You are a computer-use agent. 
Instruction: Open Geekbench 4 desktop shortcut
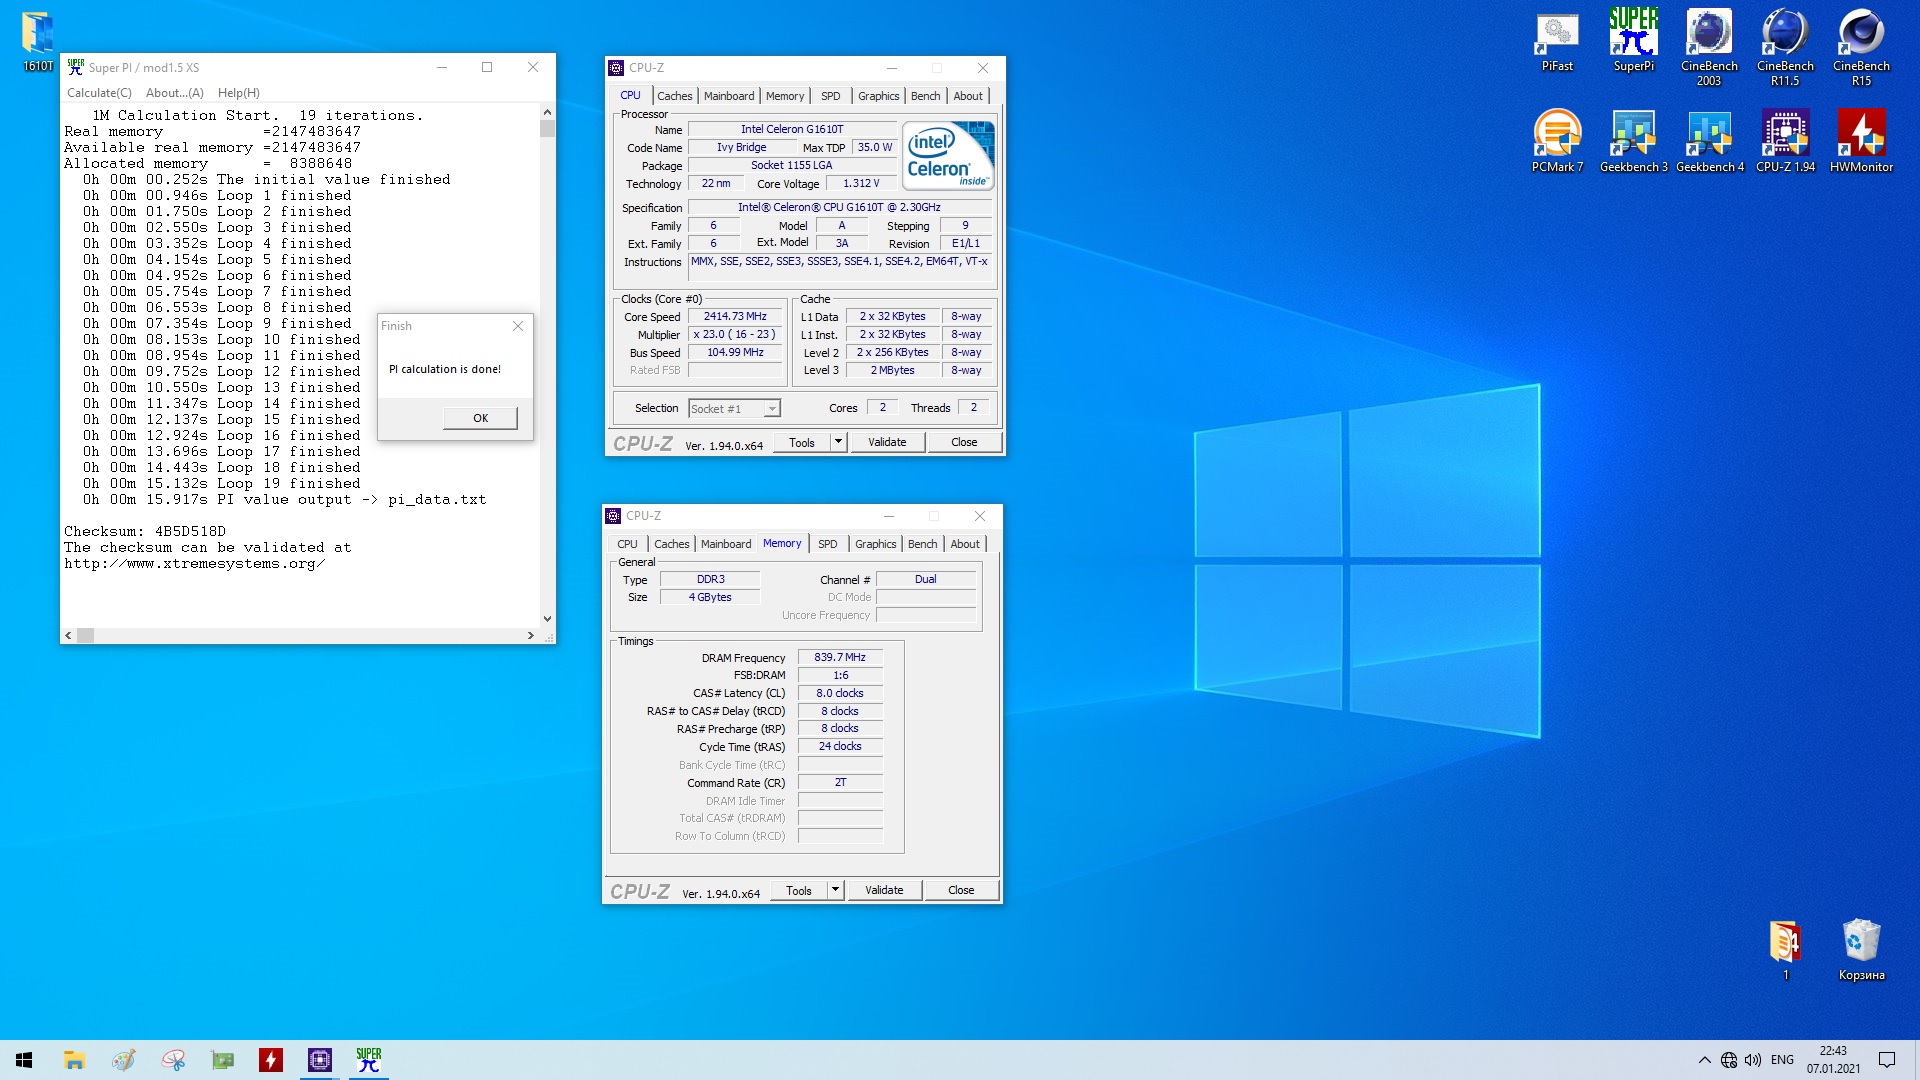tap(1709, 142)
